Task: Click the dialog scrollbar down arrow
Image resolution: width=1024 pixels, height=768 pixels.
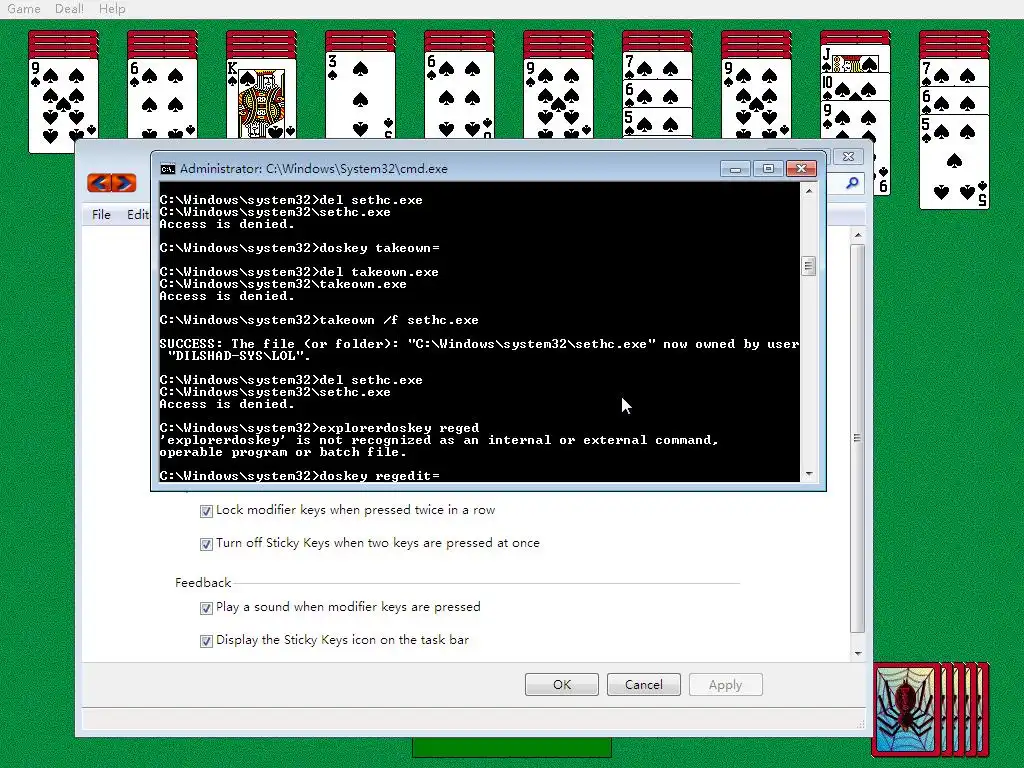Action: (858, 653)
